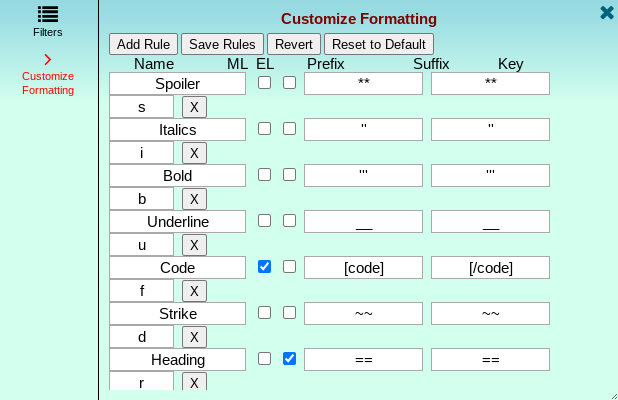Open the Filters list icon
This screenshot has height=400, width=618.
coord(48,14)
